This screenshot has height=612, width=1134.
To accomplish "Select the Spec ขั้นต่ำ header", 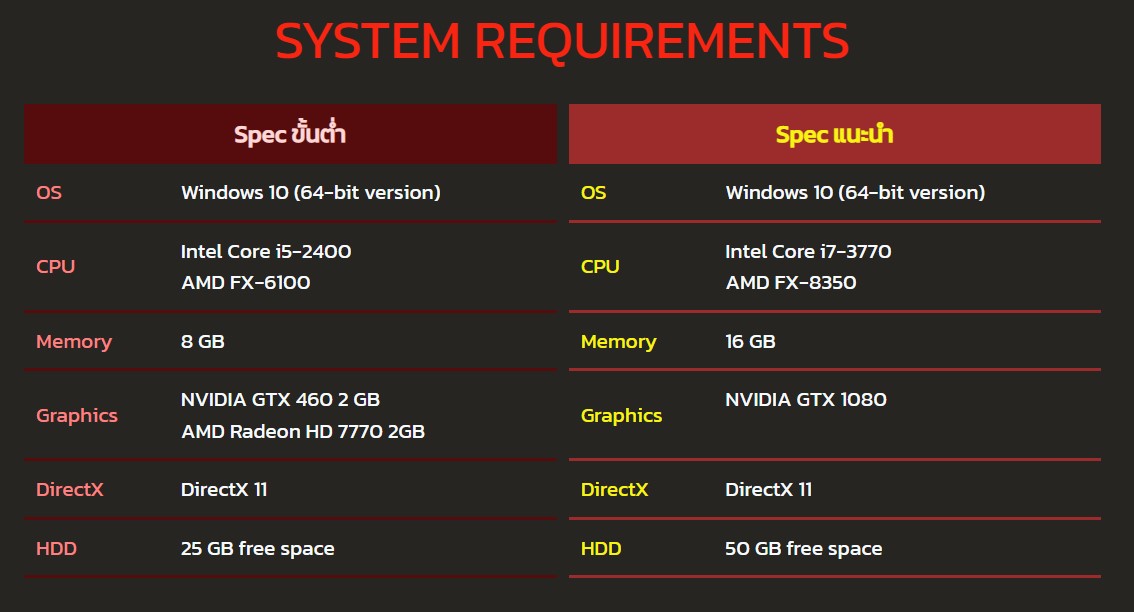I will point(290,134).
